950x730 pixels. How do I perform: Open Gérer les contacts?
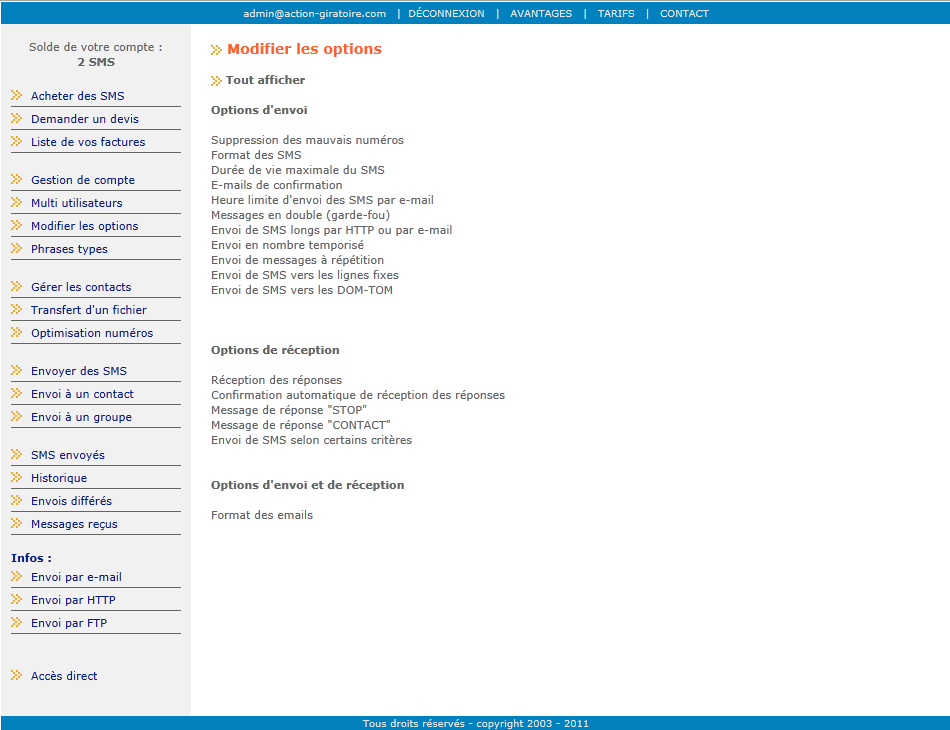81,287
